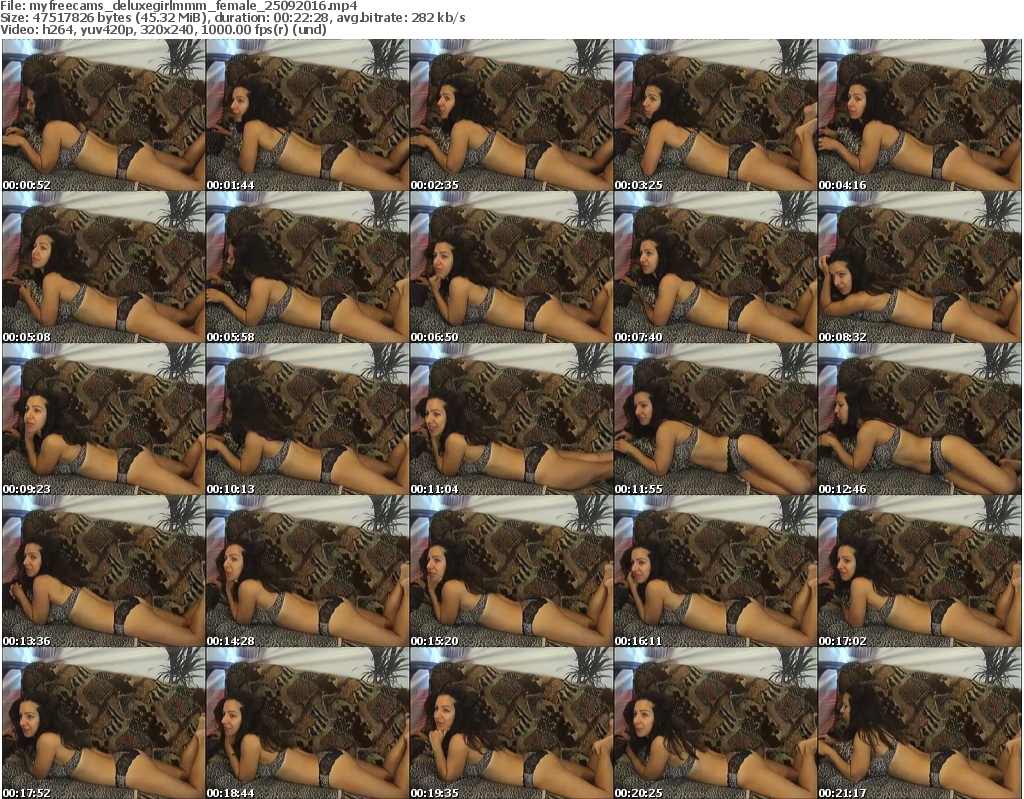Click the preview frame marked 00:16:11
The image size is (1024, 799).
pos(715,571)
